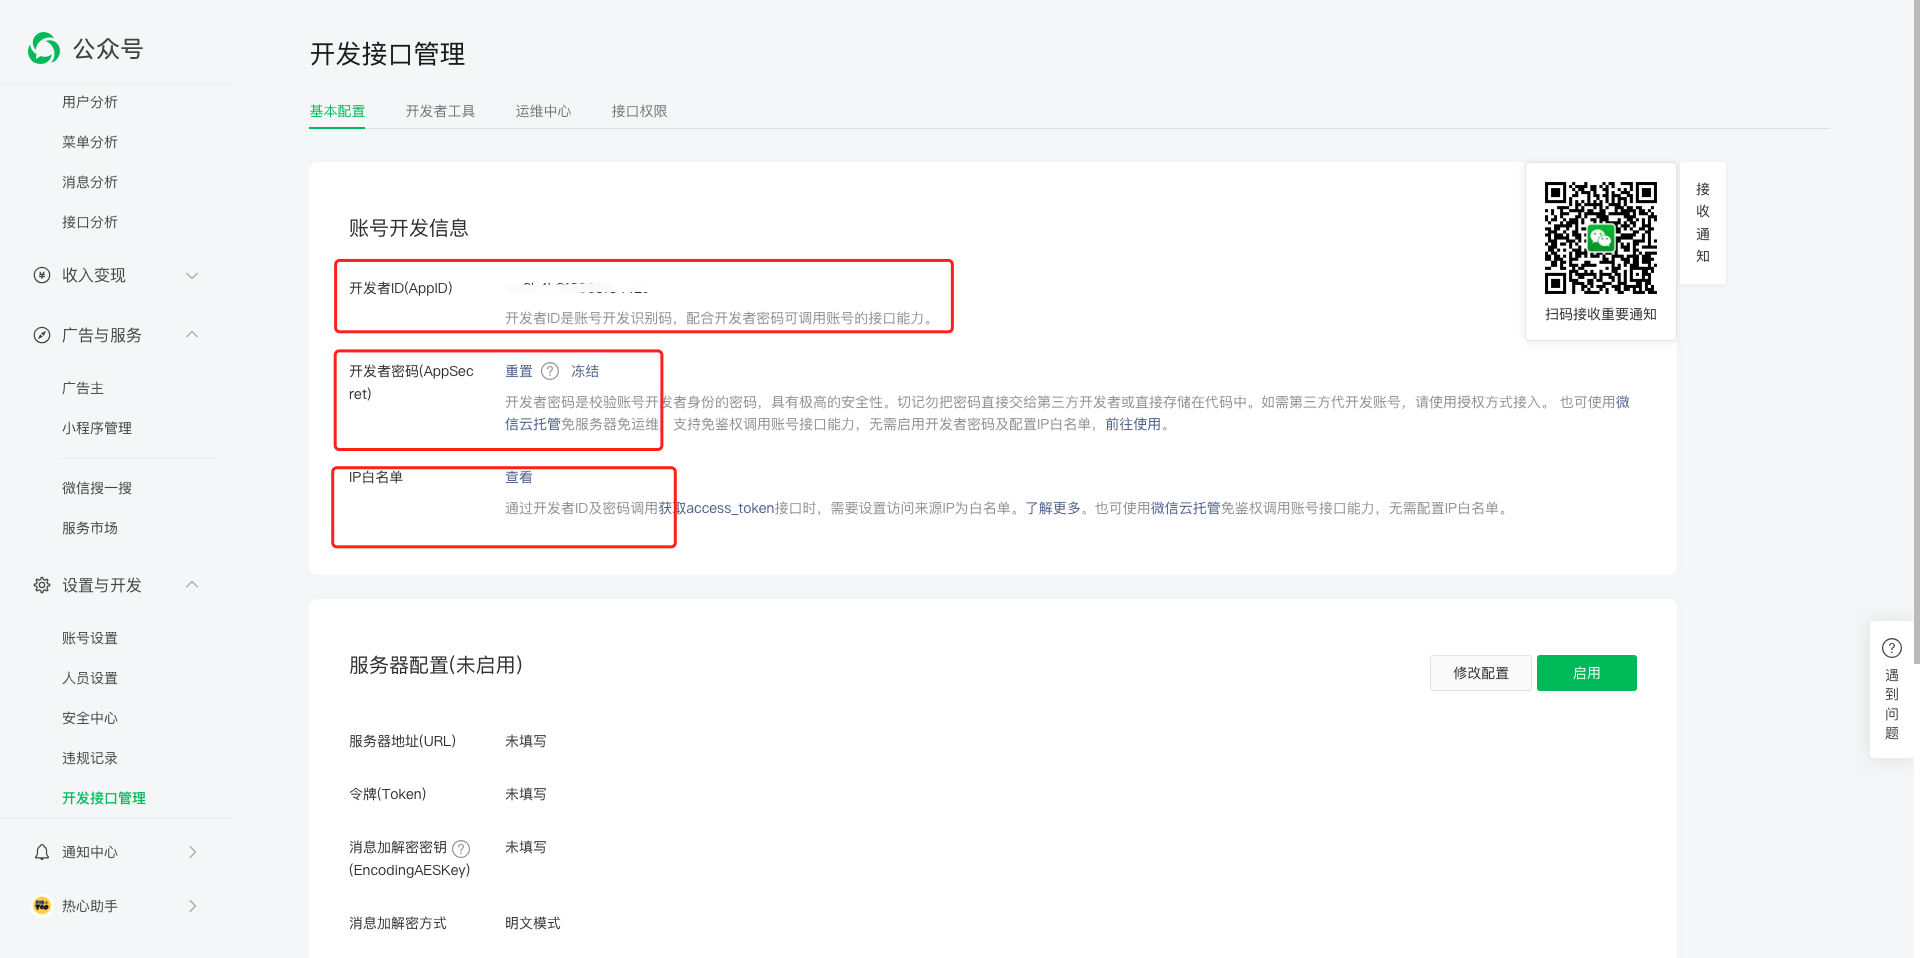The width and height of the screenshot is (1920, 958).
Task: Click the 公众号 green logo icon
Action: point(43,48)
